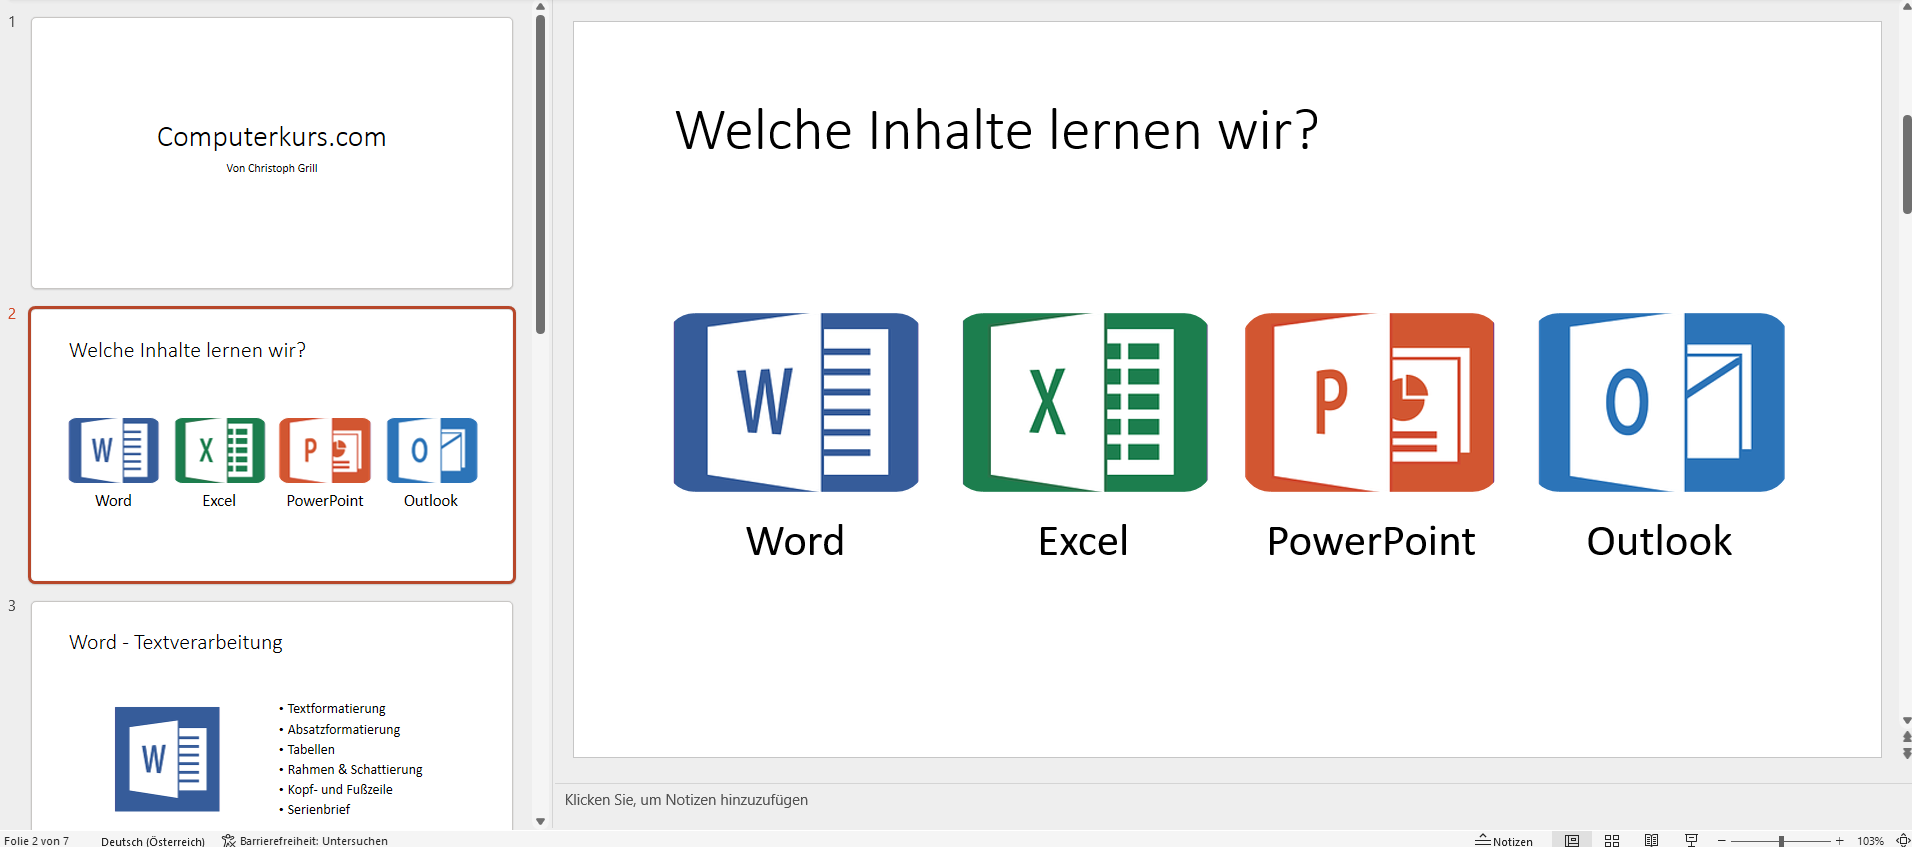Switch to Reading view
Screen dimensions: 1912x847
[x=1651, y=841]
